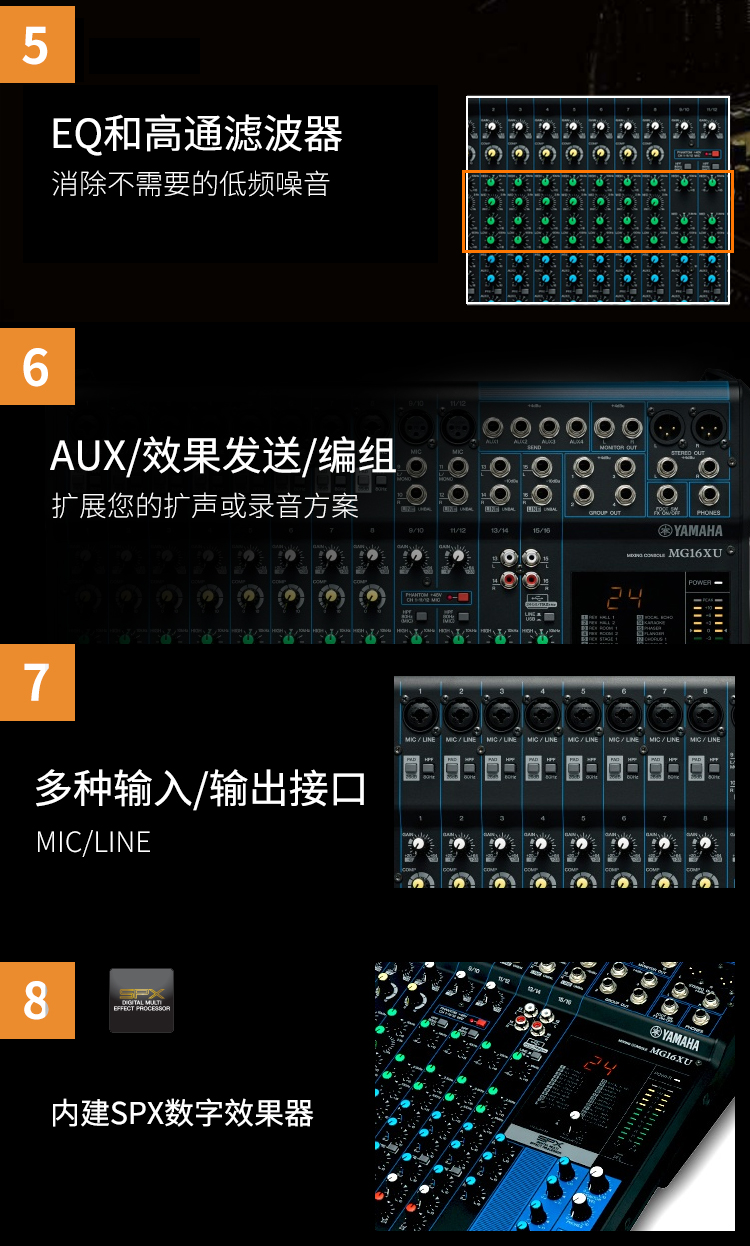
Task: Click the red RCA input jack 14
Action: click(510, 578)
